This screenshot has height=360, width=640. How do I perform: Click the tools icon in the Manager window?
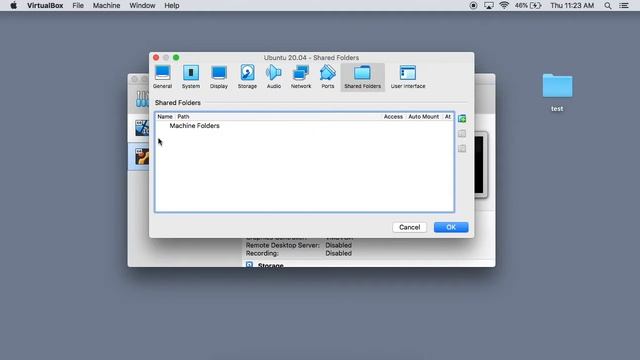(x=141, y=99)
